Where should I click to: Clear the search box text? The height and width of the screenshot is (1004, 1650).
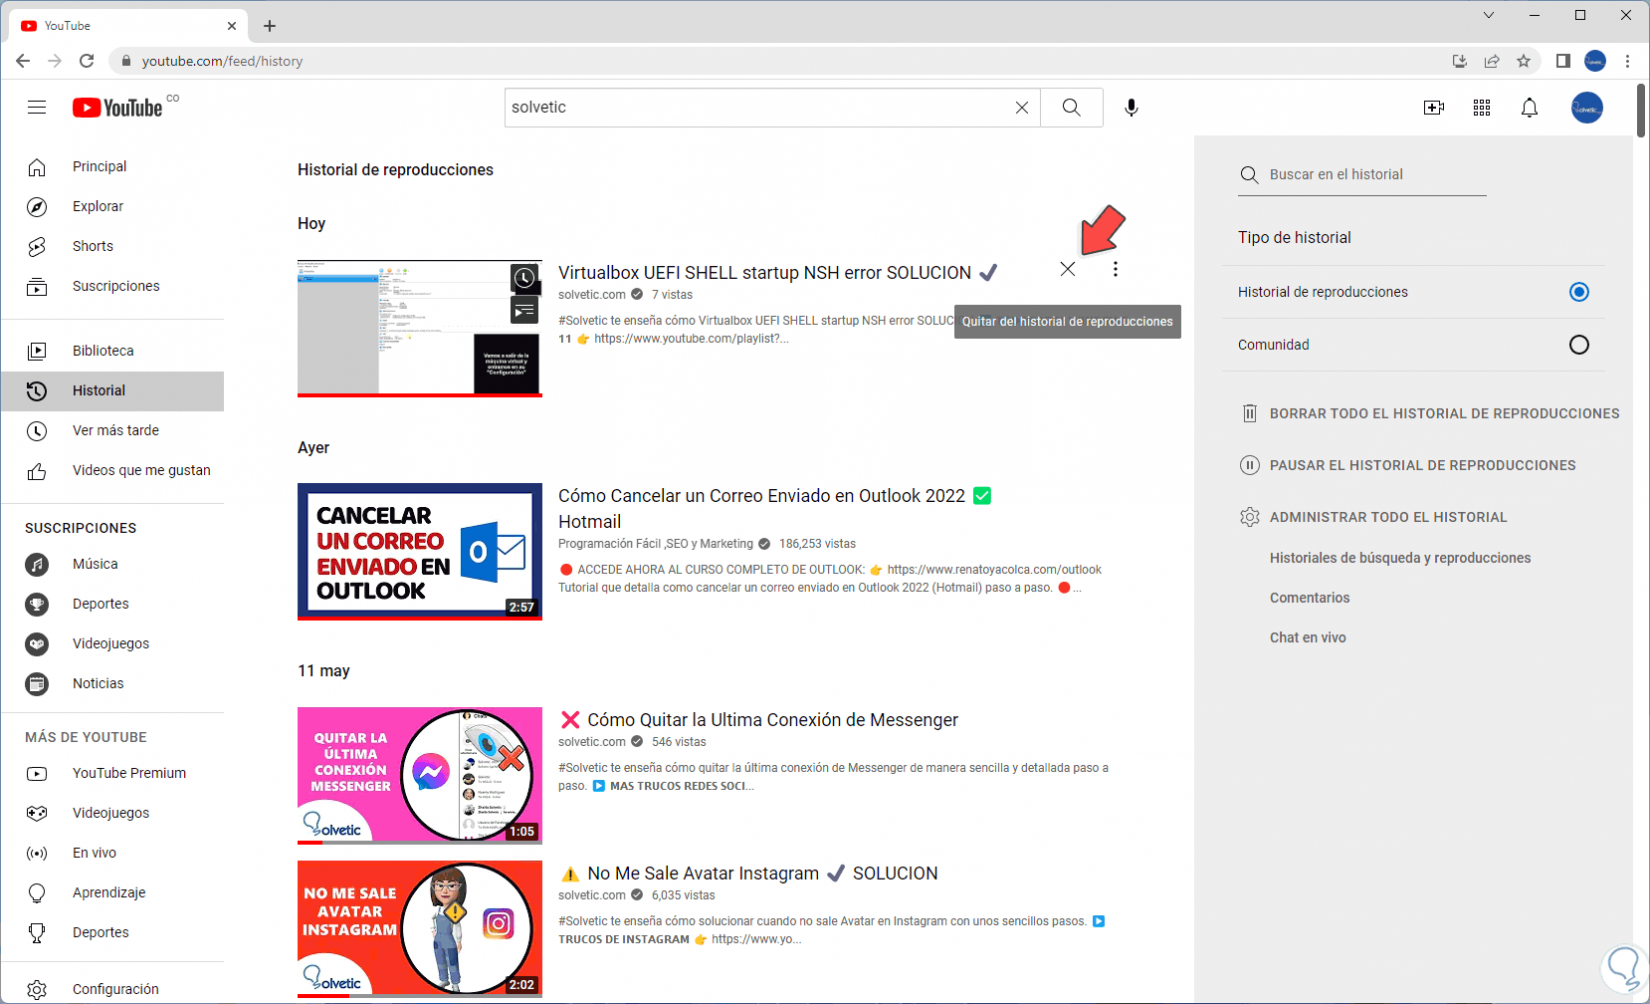1021,107
